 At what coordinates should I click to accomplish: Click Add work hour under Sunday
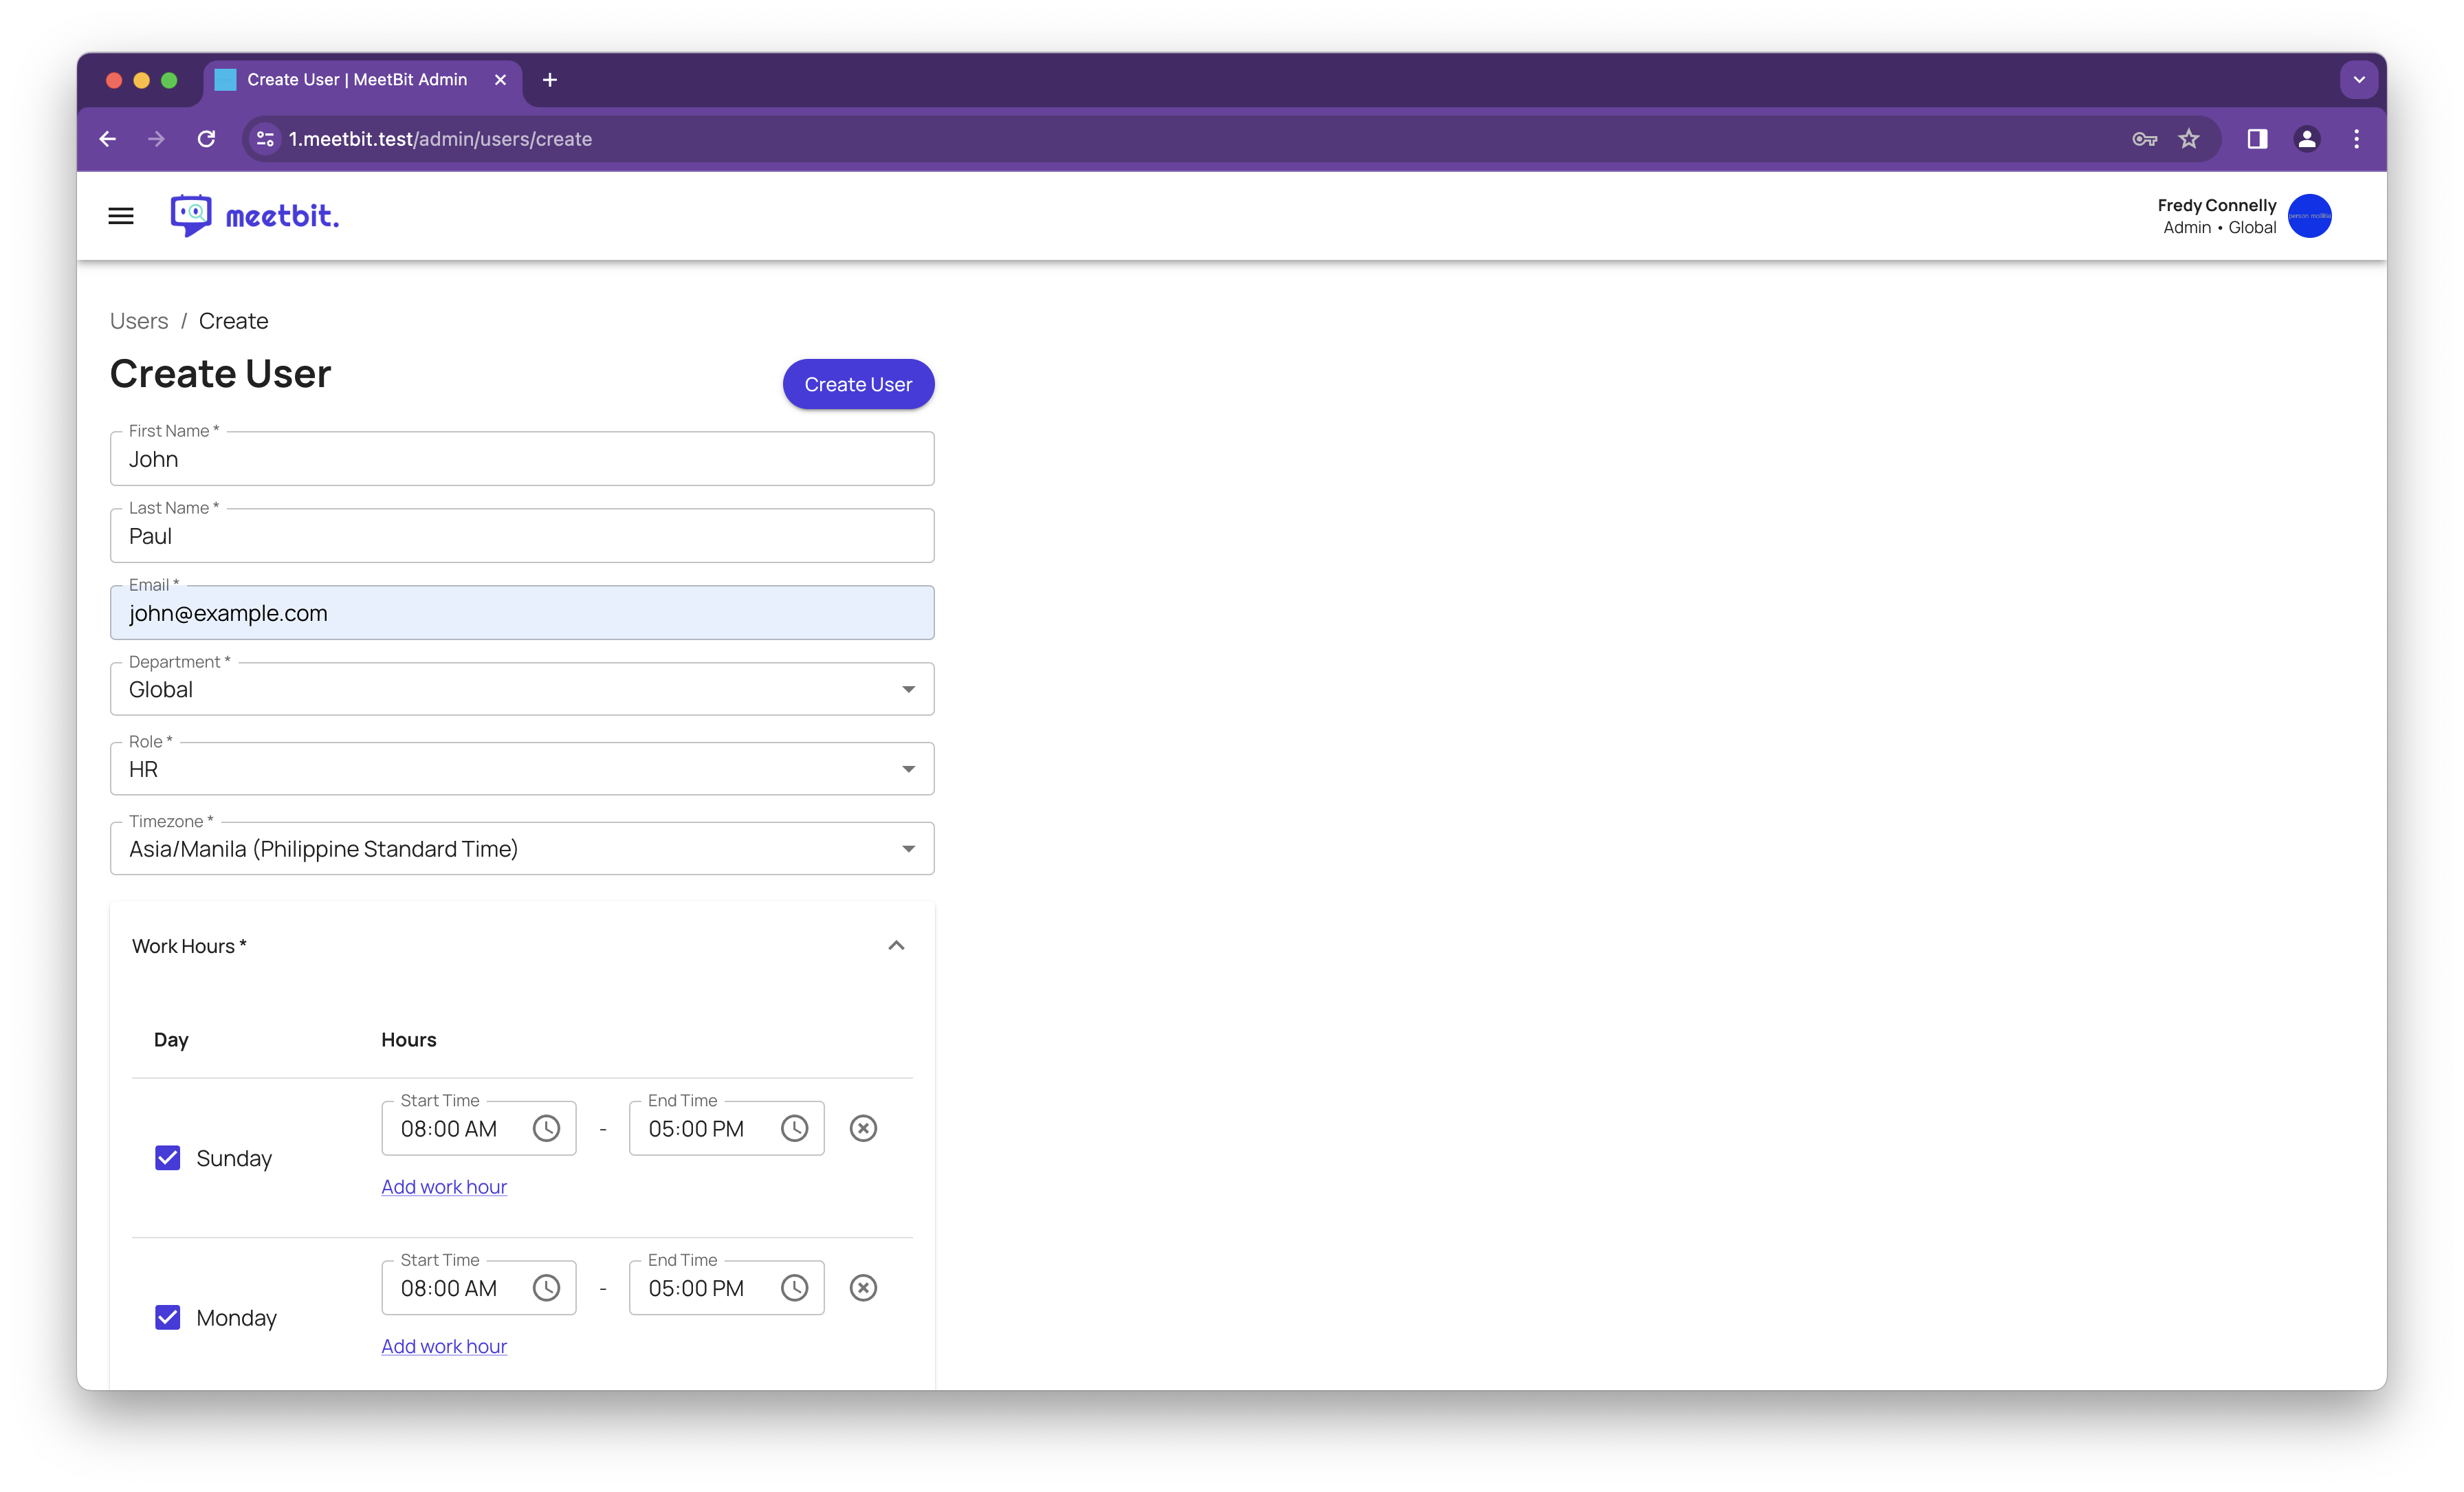click(444, 1187)
